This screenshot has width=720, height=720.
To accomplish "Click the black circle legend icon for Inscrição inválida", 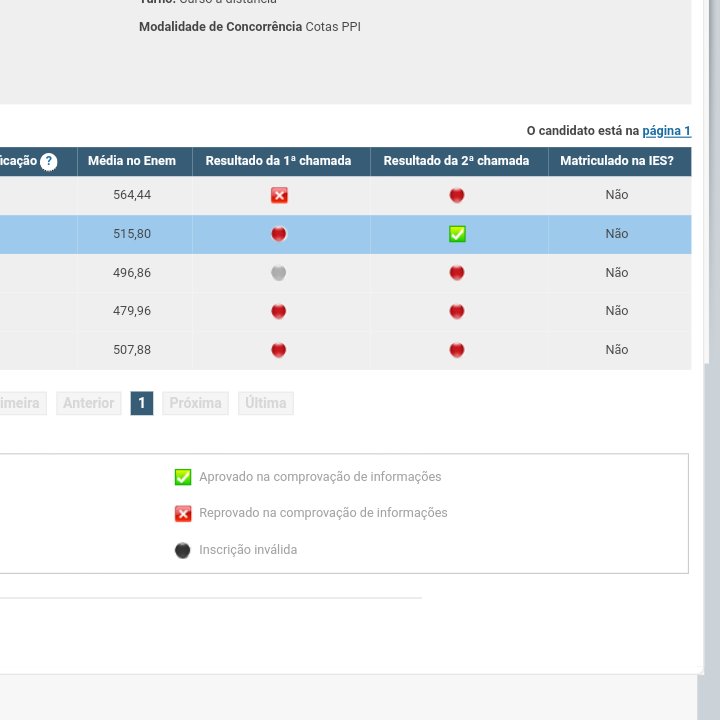I will click(x=183, y=550).
